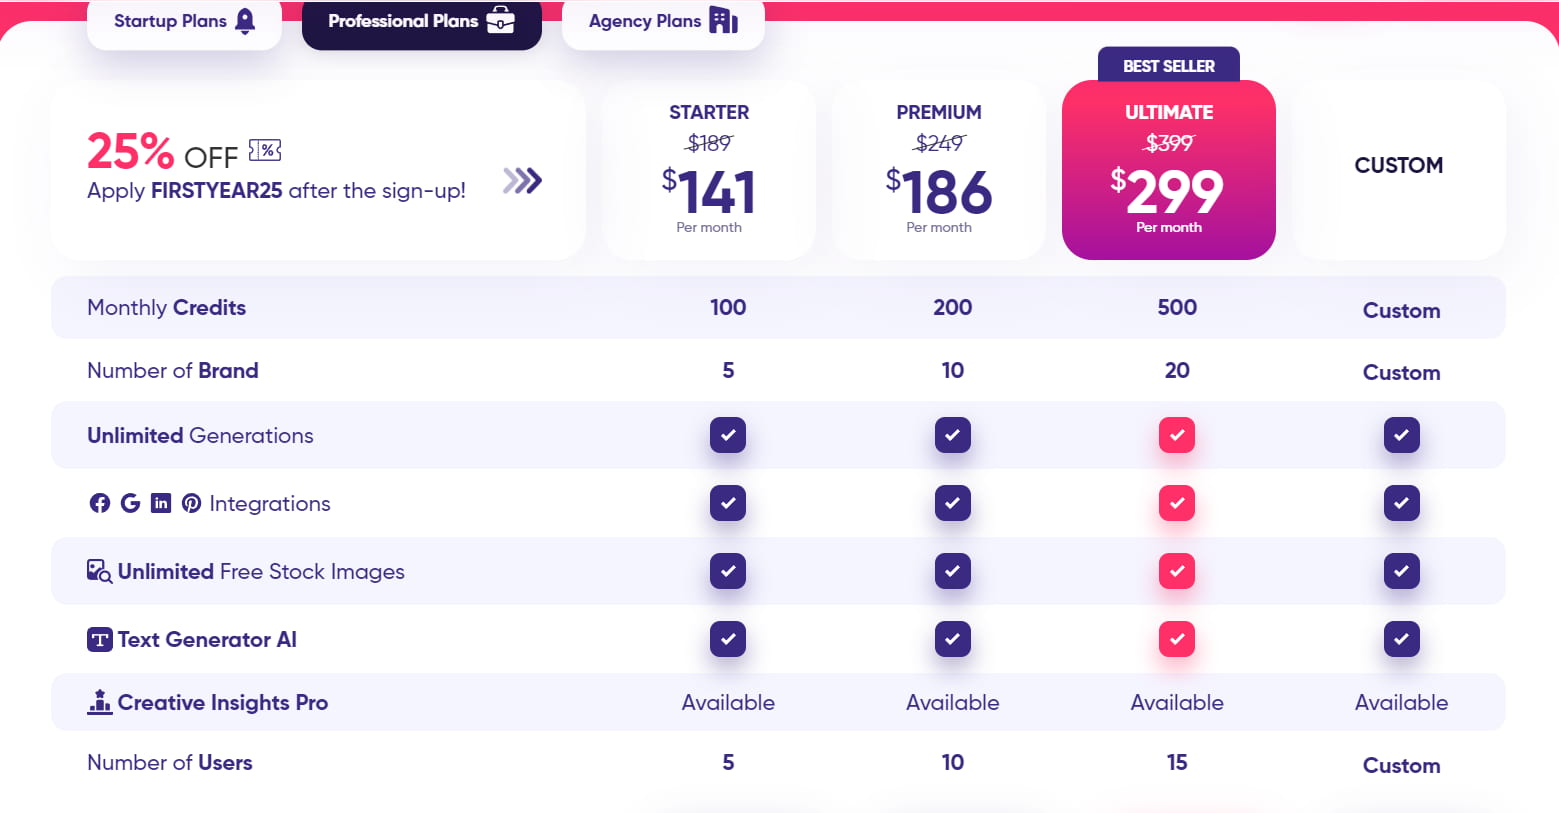This screenshot has height=813, width=1559.
Task: Click the Google integration icon
Action: click(x=130, y=503)
